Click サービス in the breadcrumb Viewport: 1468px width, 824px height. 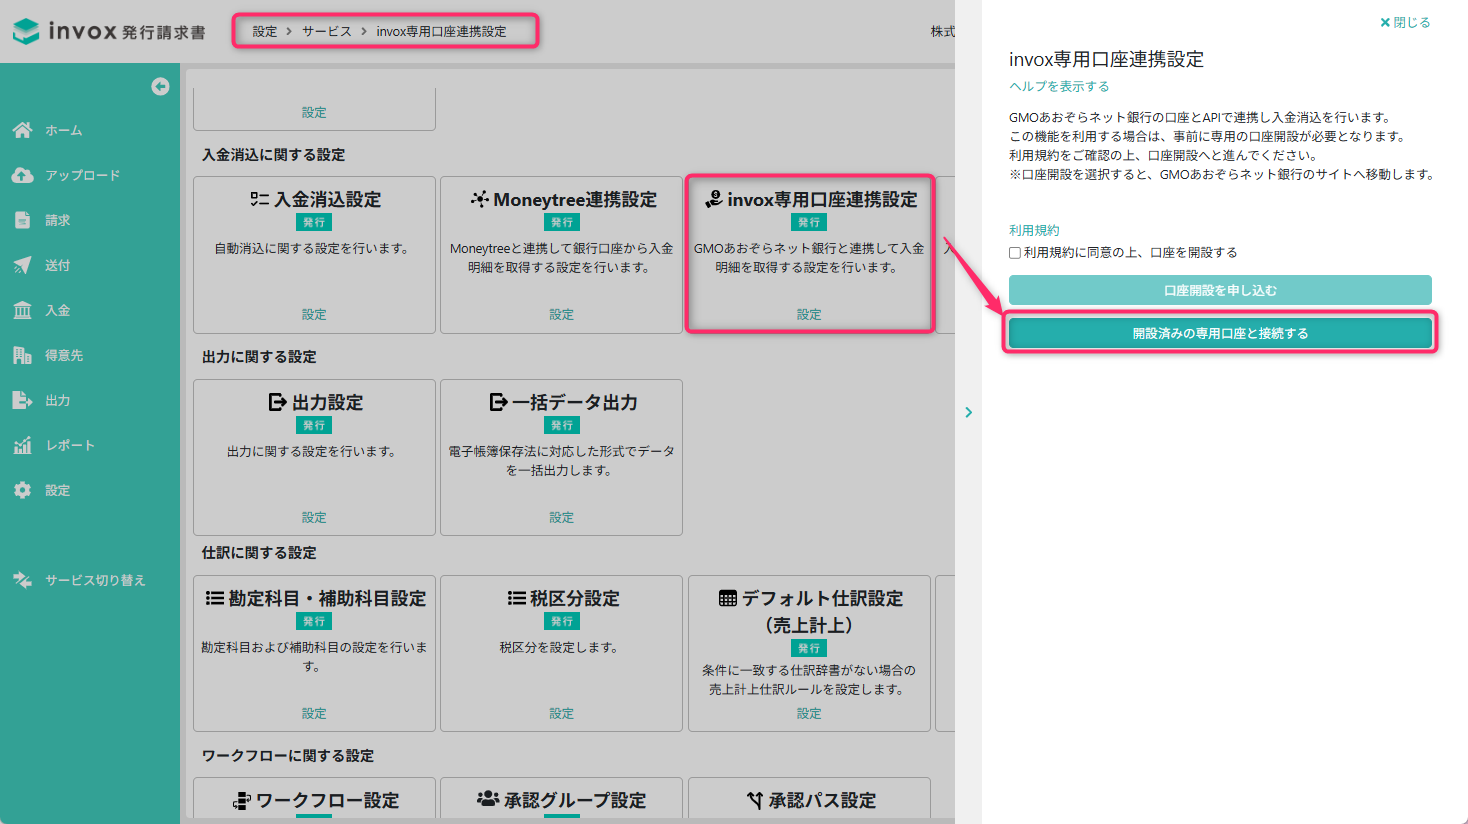[x=327, y=31]
